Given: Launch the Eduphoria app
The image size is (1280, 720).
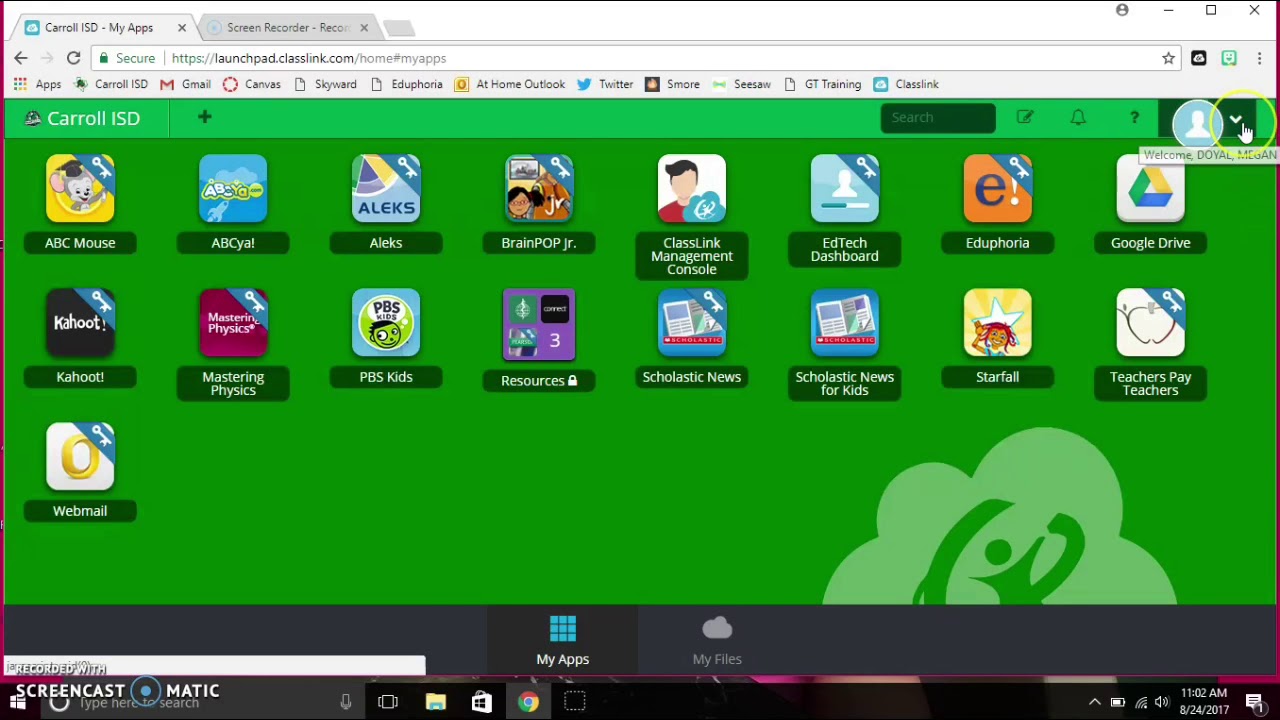Looking at the screenshot, I should coord(998,189).
